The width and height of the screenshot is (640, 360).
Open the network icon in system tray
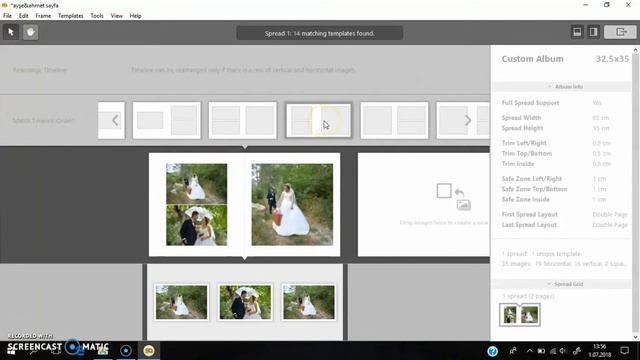pos(553,351)
